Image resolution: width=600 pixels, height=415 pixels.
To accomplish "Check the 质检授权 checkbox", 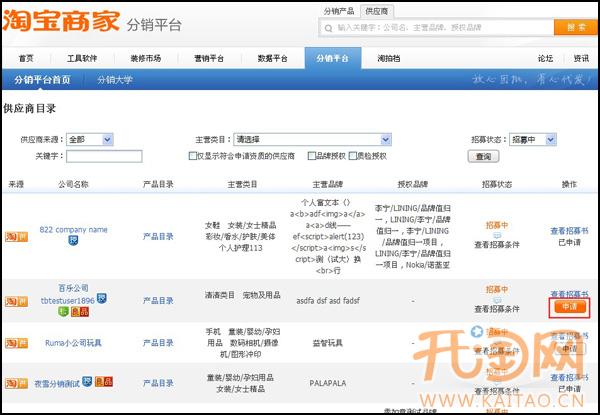I will [353, 156].
